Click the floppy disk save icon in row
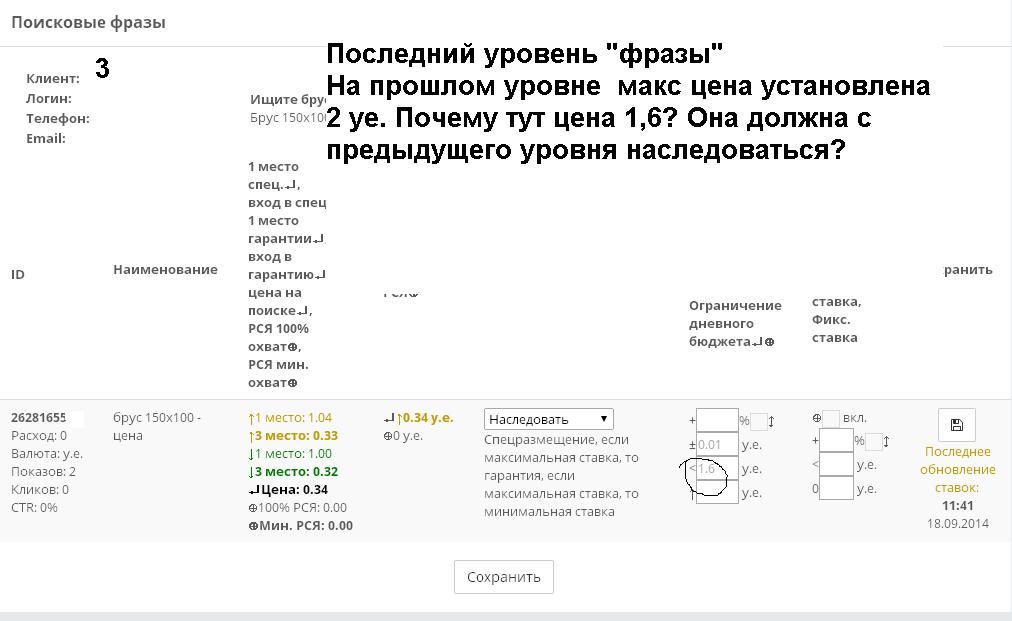 956,425
